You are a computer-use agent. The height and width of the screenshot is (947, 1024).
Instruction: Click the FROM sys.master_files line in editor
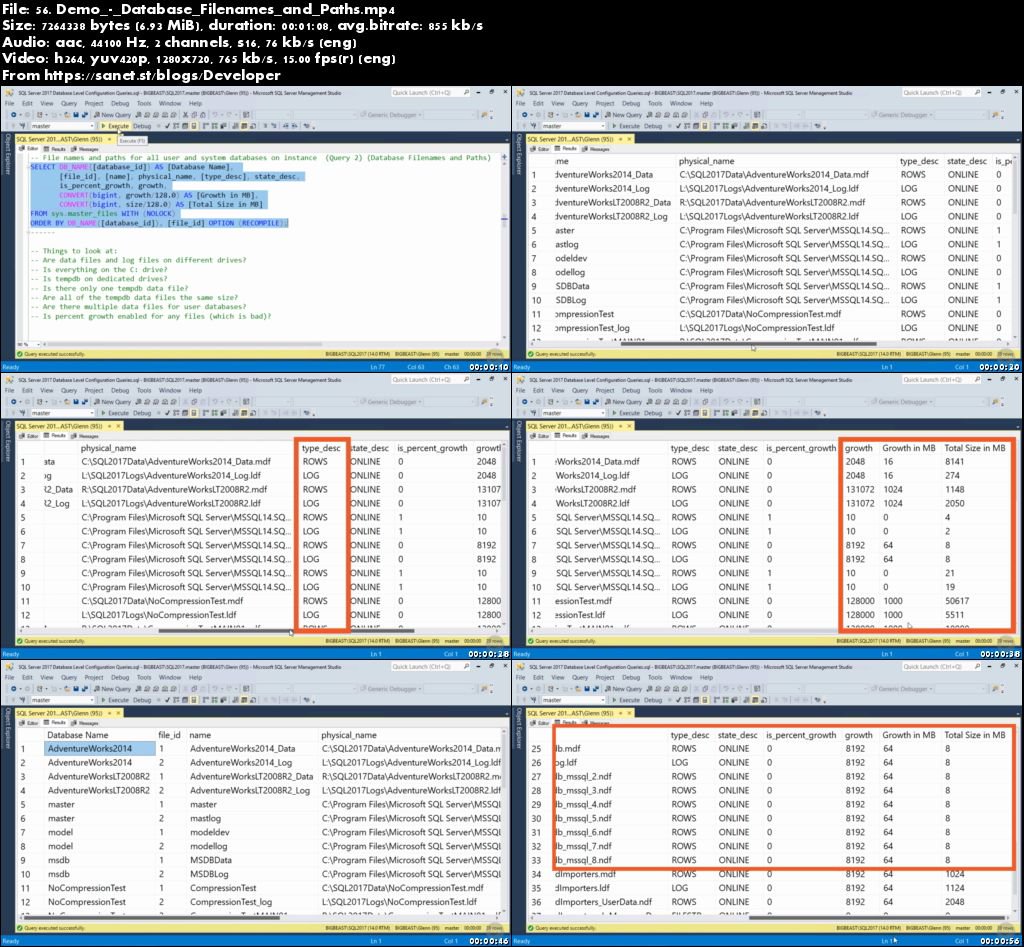[103, 214]
